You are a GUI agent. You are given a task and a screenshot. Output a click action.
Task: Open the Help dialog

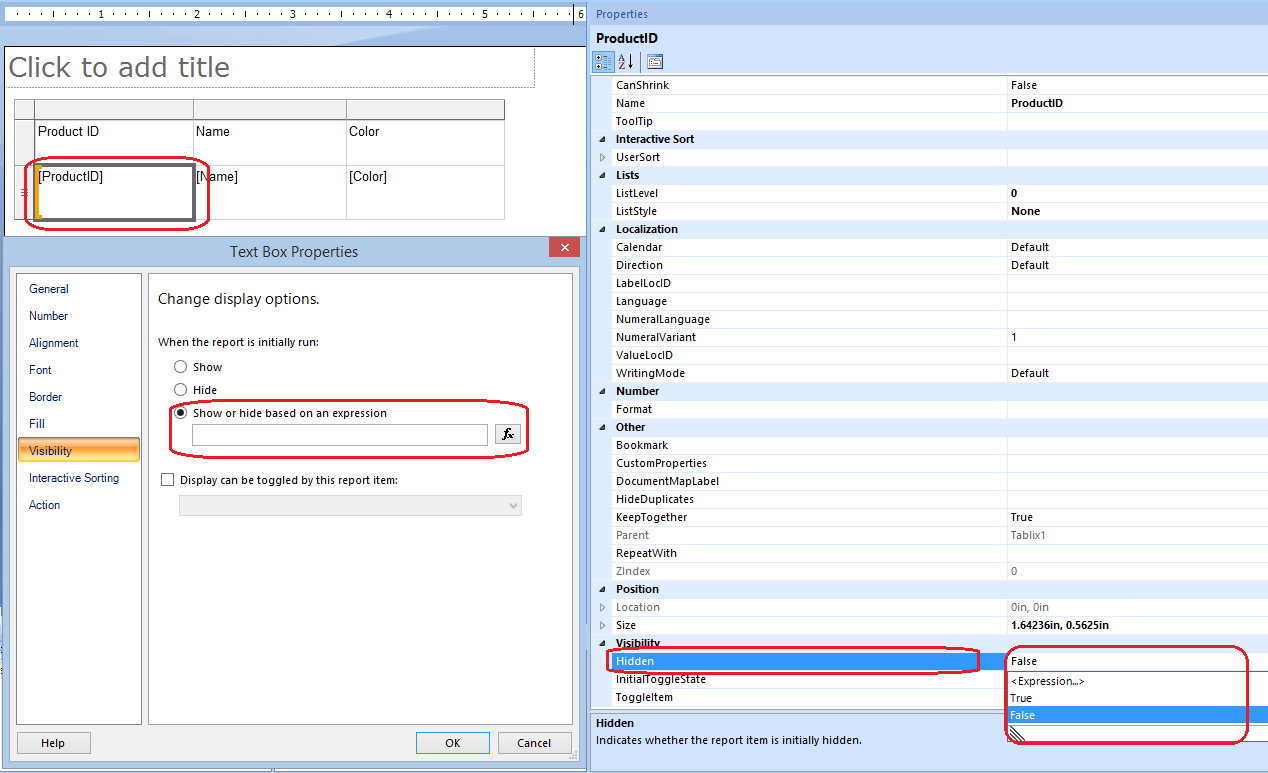53,743
